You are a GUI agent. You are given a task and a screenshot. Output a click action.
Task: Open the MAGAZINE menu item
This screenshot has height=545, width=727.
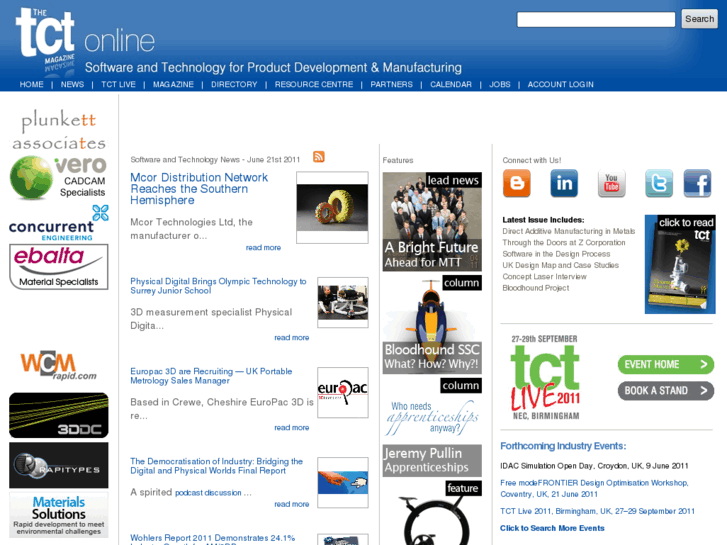click(x=173, y=84)
